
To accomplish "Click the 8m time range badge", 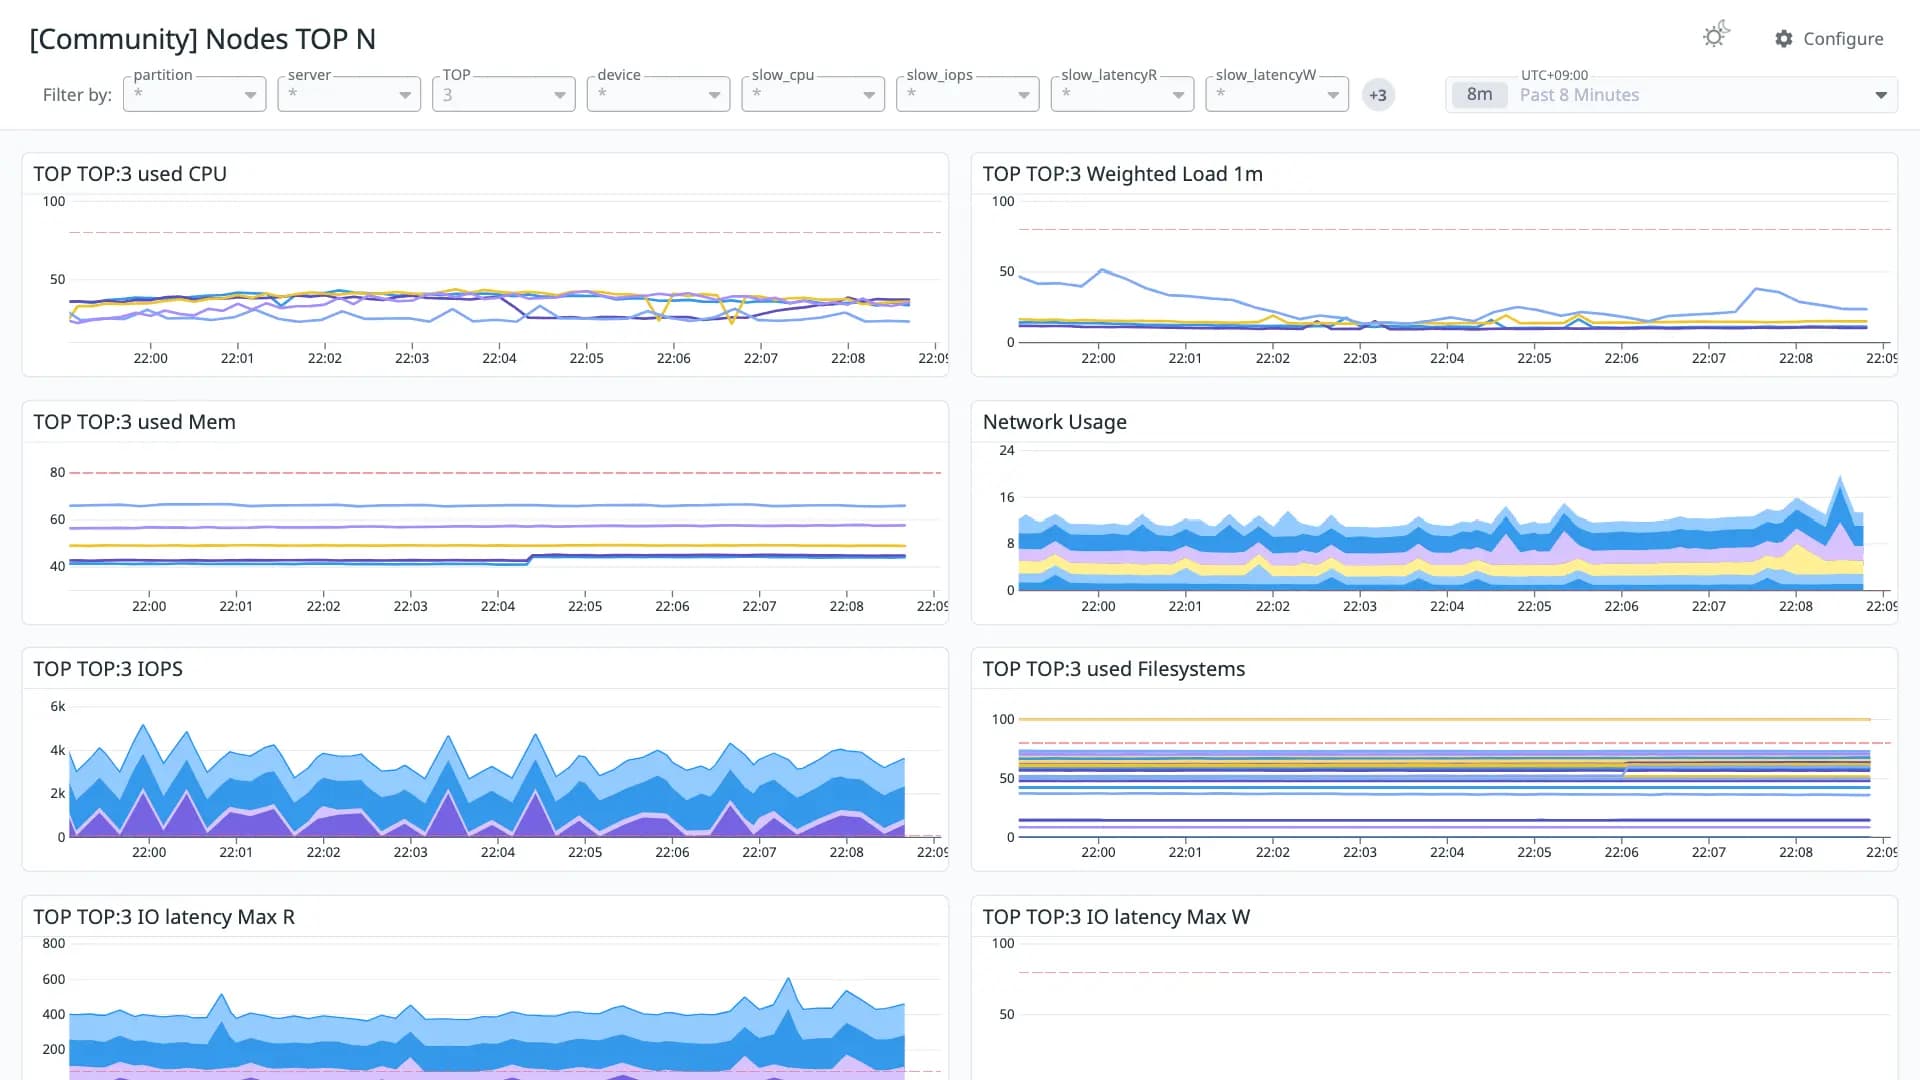I will point(1479,95).
